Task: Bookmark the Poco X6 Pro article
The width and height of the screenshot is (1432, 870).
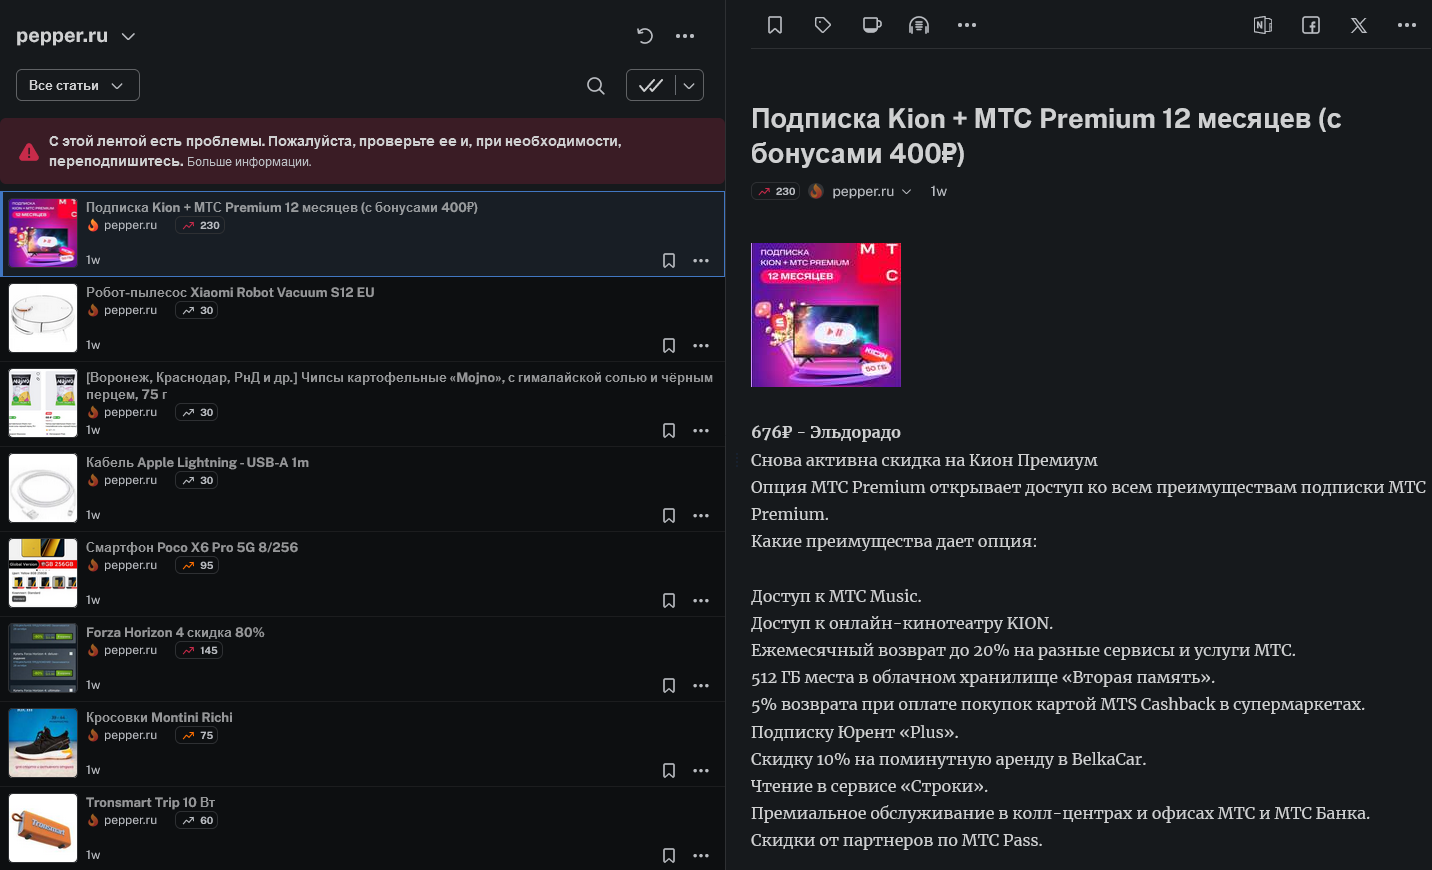Action: click(x=669, y=600)
